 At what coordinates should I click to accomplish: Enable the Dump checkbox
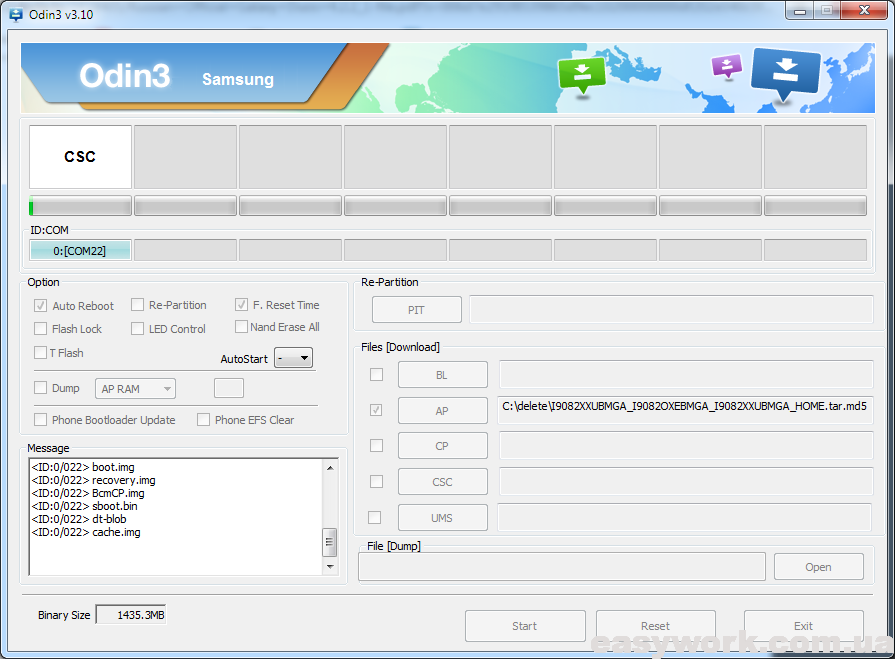click(x=41, y=388)
